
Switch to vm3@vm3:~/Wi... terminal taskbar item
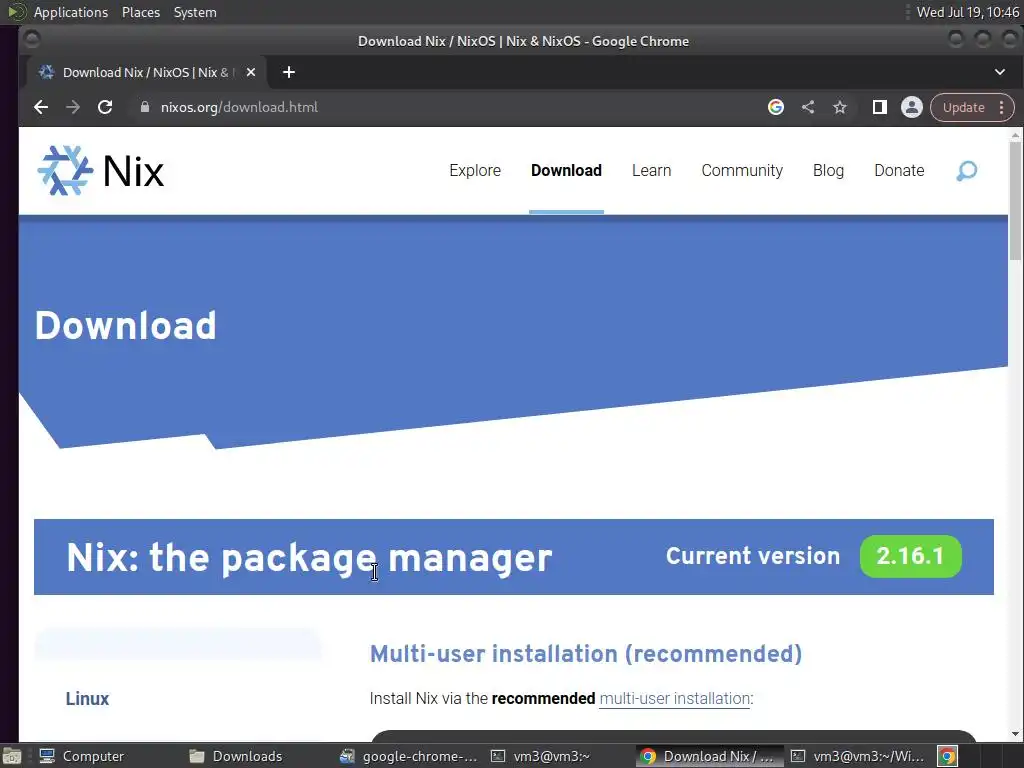pyautogui.click(x=858, y=756)
